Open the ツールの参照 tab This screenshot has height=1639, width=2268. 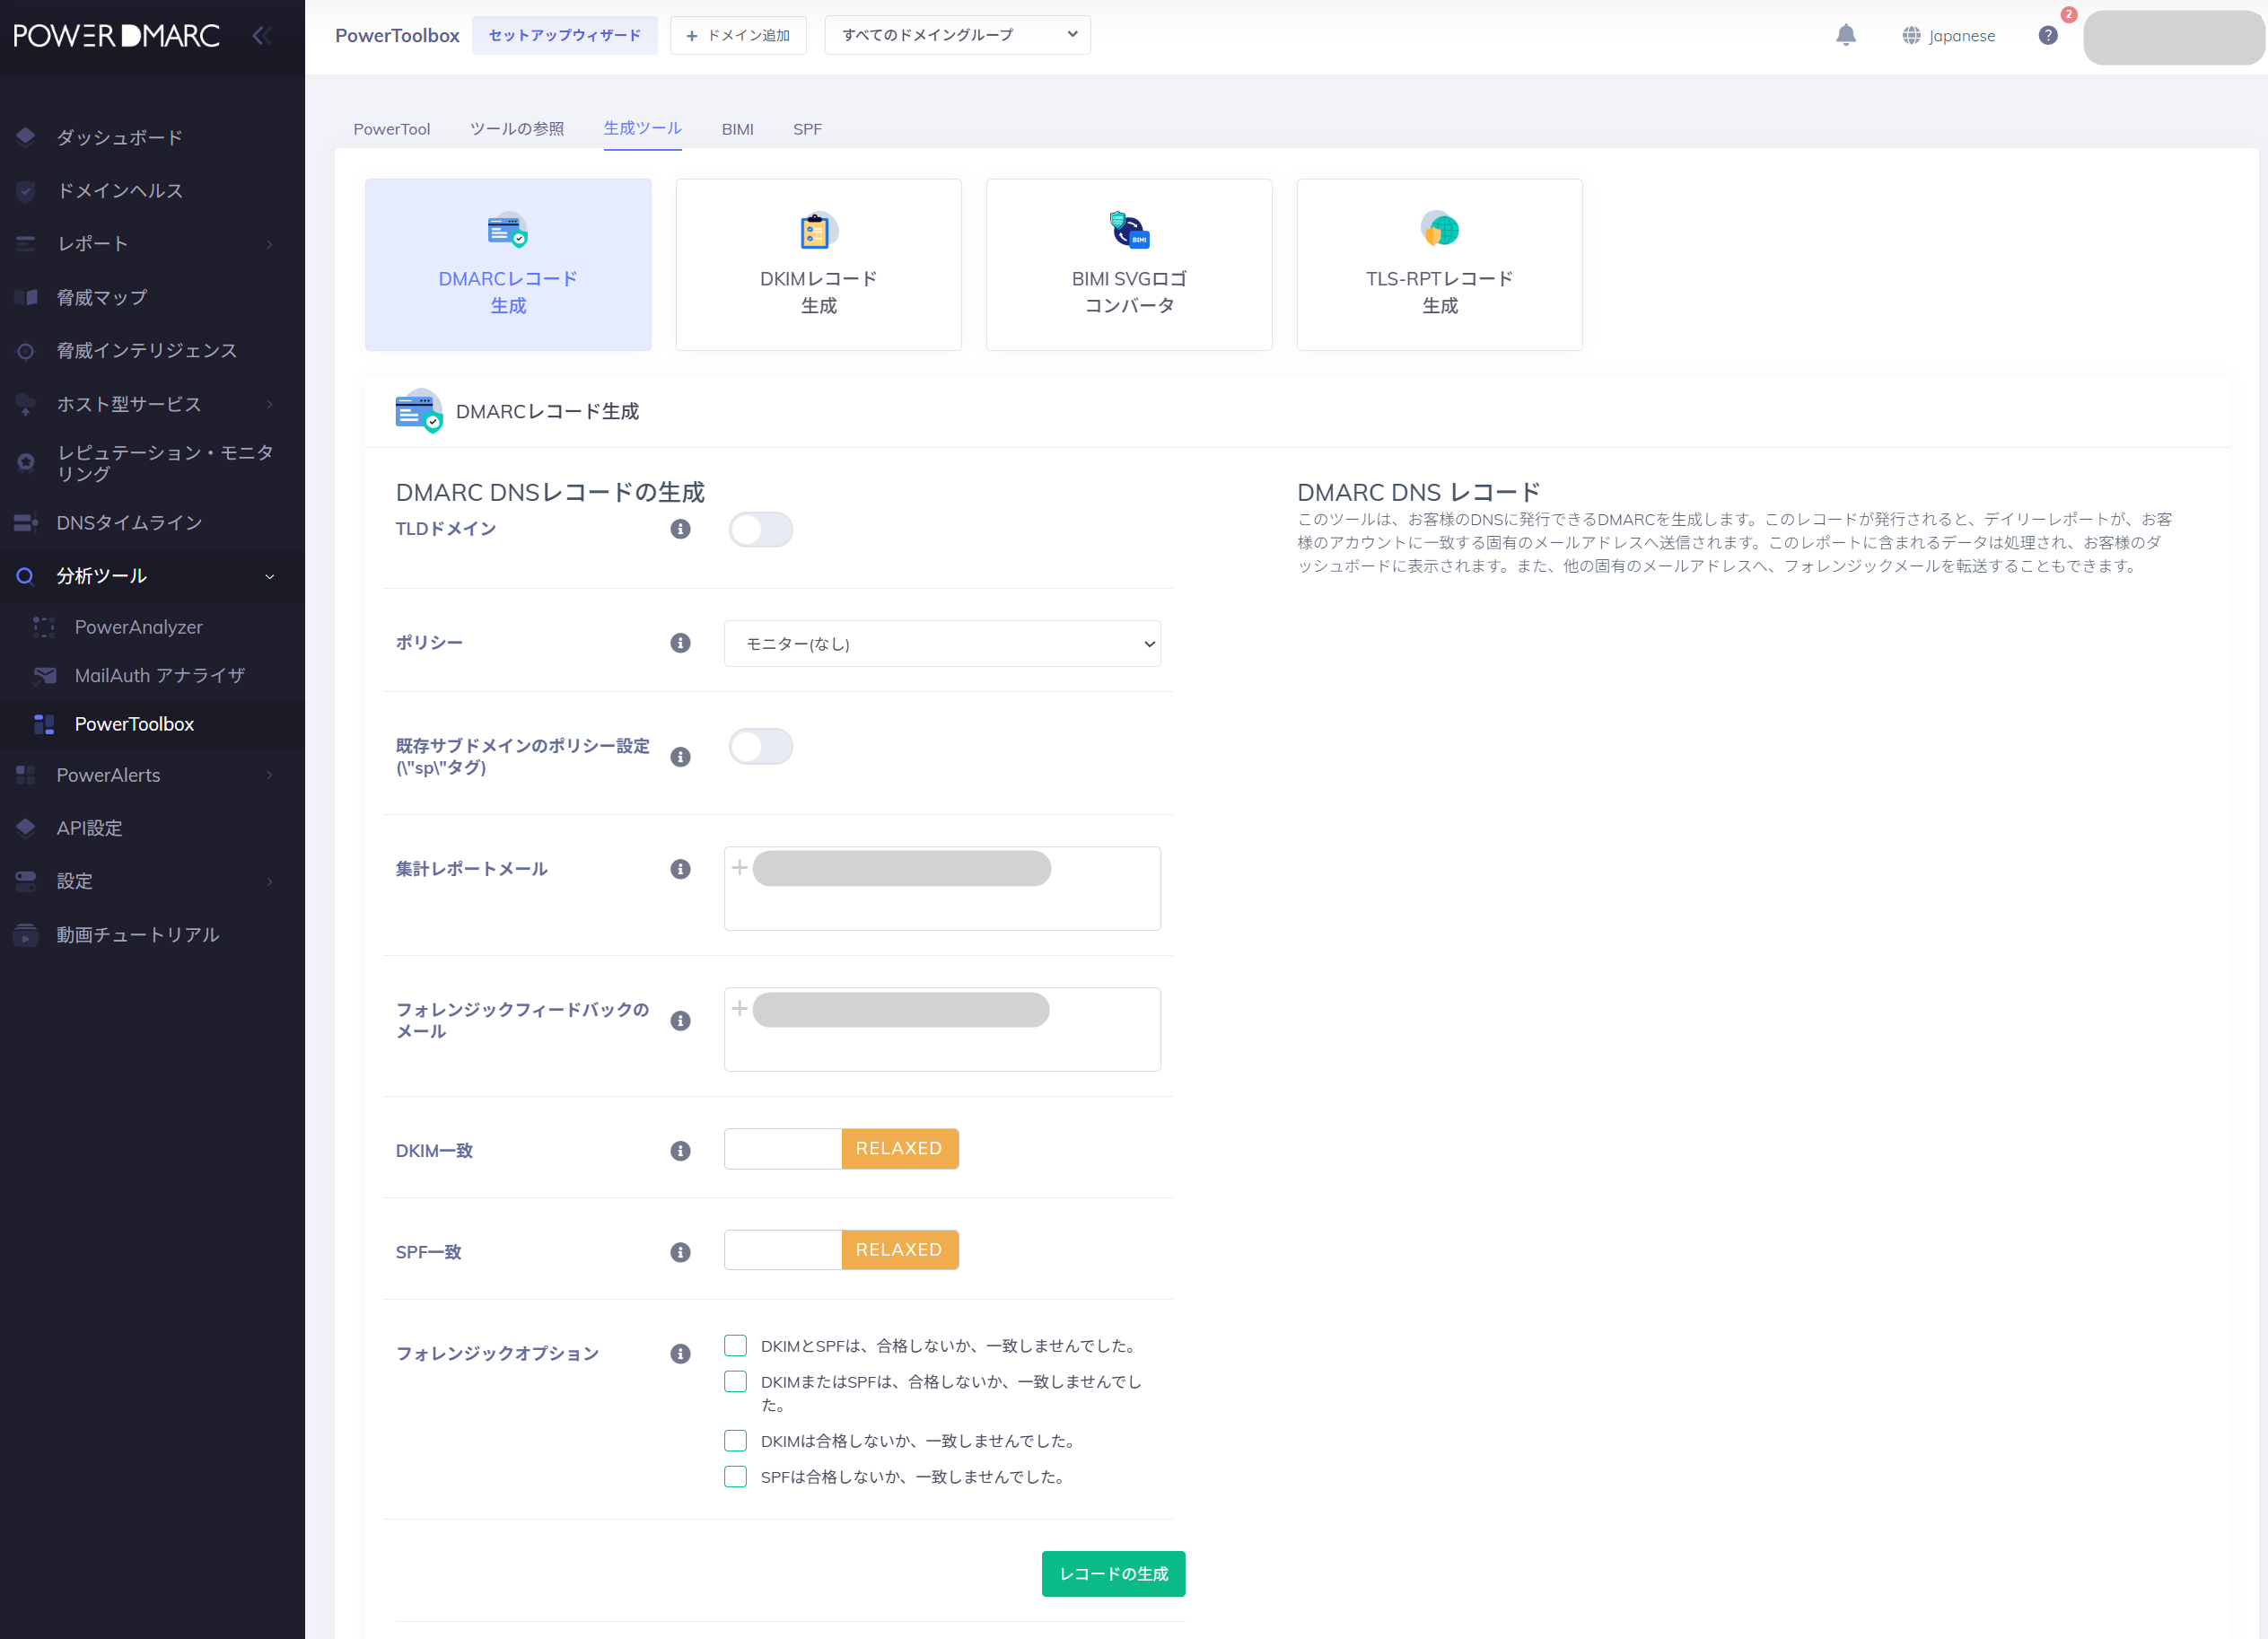point(517,128)
